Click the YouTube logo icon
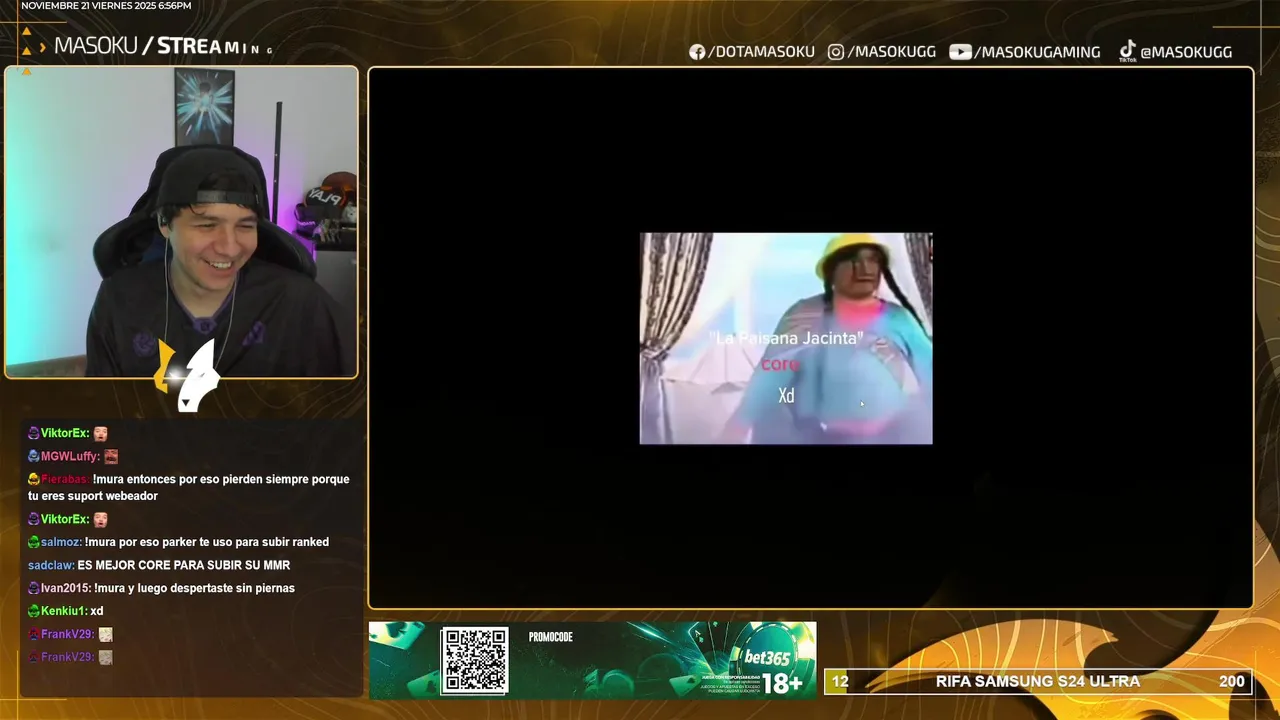The height and width of the screenshot is (720, 1280). [960, 52]
